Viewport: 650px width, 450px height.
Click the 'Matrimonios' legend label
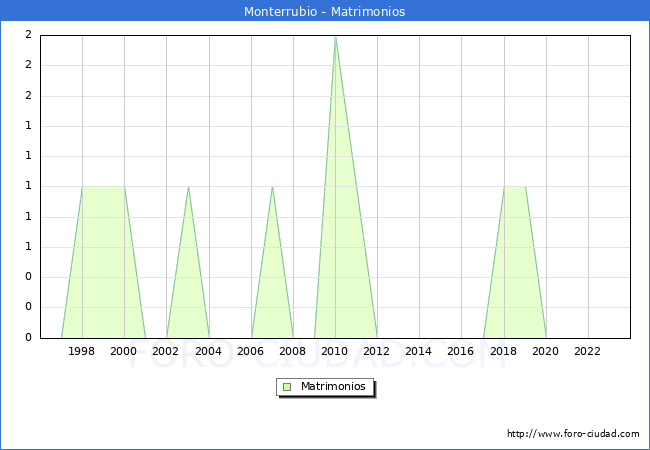pos(333,386)
